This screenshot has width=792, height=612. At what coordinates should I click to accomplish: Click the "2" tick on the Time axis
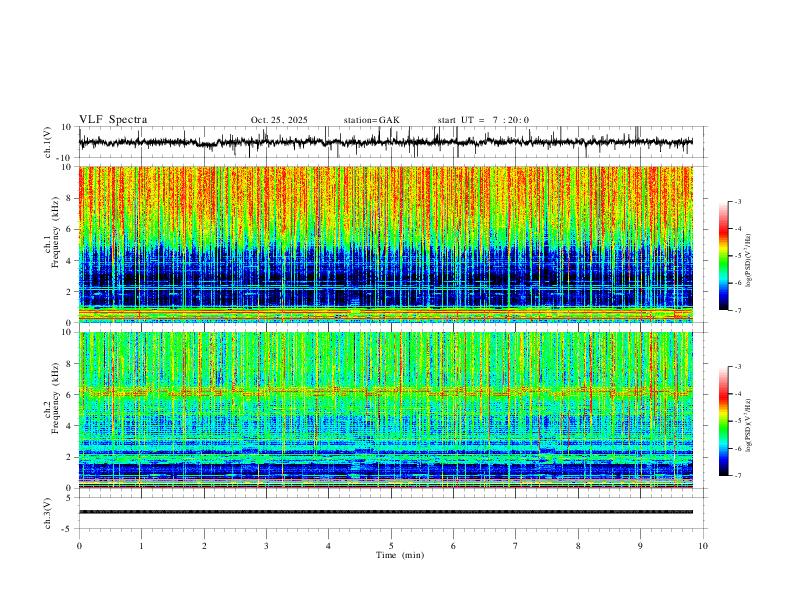point(204,546)
